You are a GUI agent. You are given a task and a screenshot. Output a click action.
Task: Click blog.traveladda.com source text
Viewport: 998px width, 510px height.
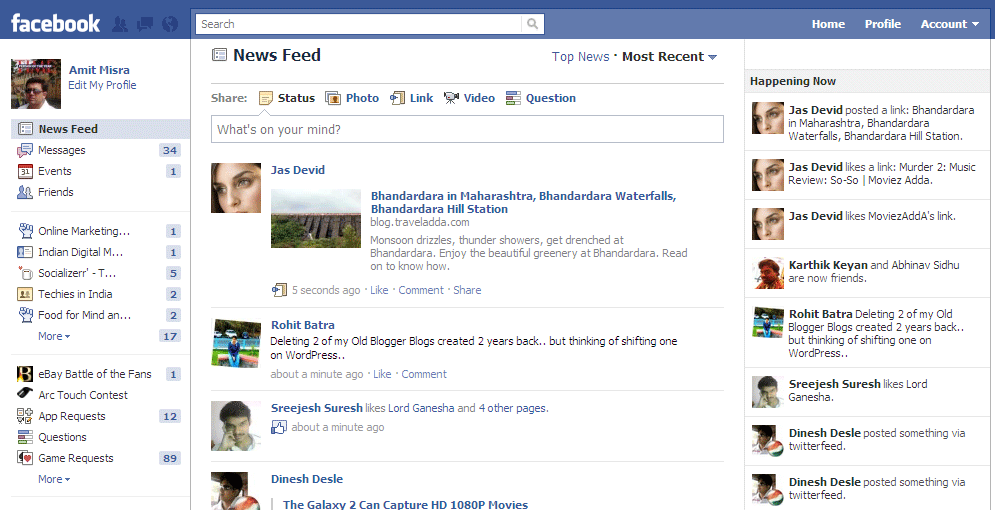coord(420,222)
